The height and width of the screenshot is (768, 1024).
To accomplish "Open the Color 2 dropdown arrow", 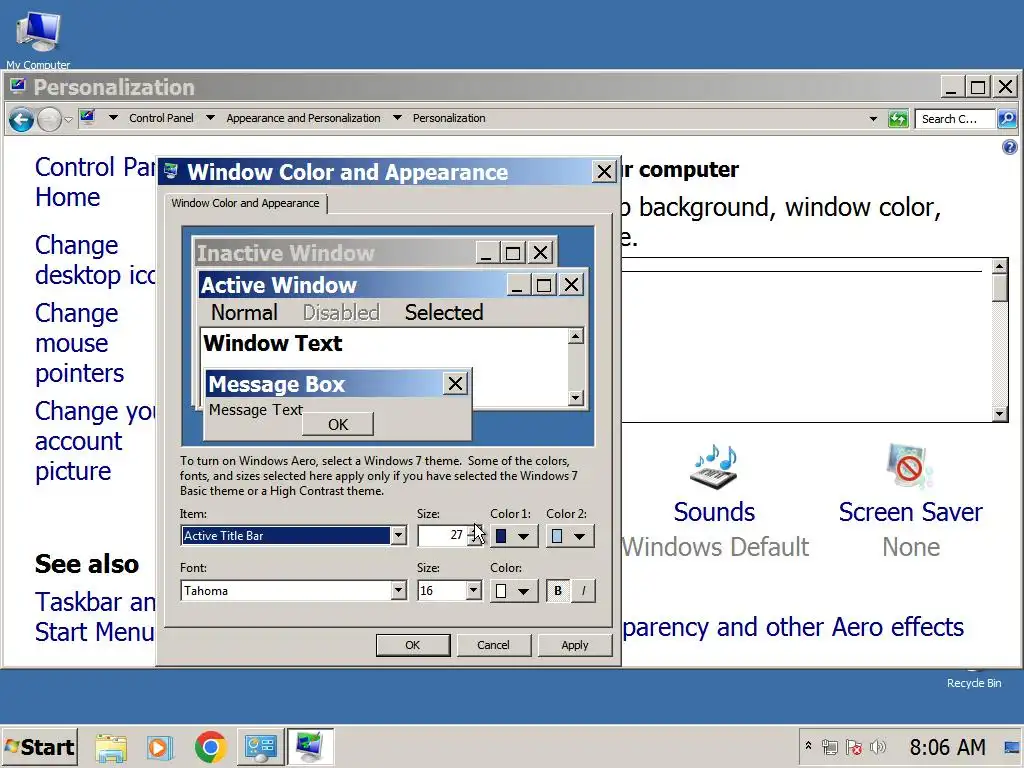I will click(x=580, y=537).
